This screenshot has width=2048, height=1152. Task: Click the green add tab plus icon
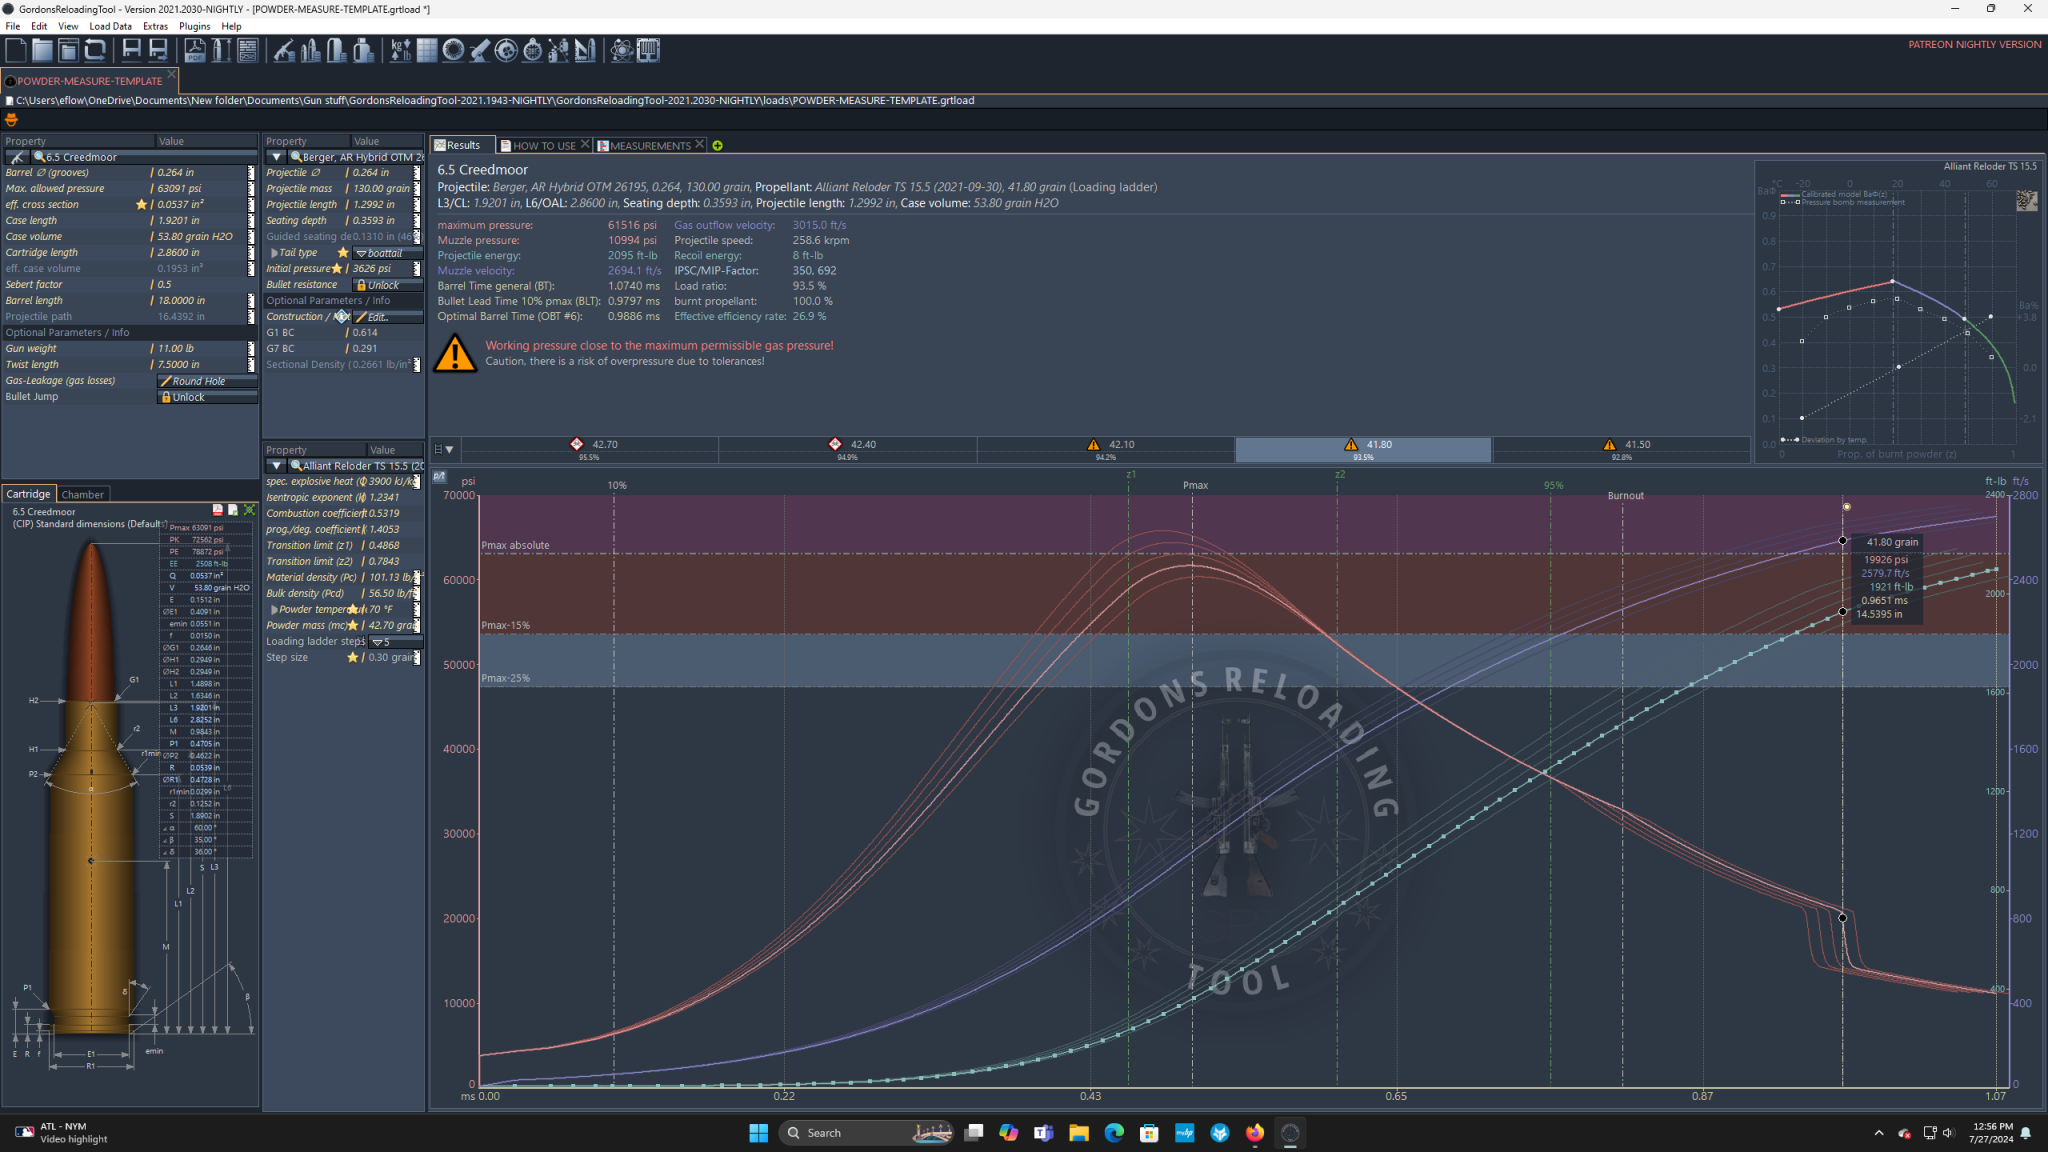coord(717,146)
